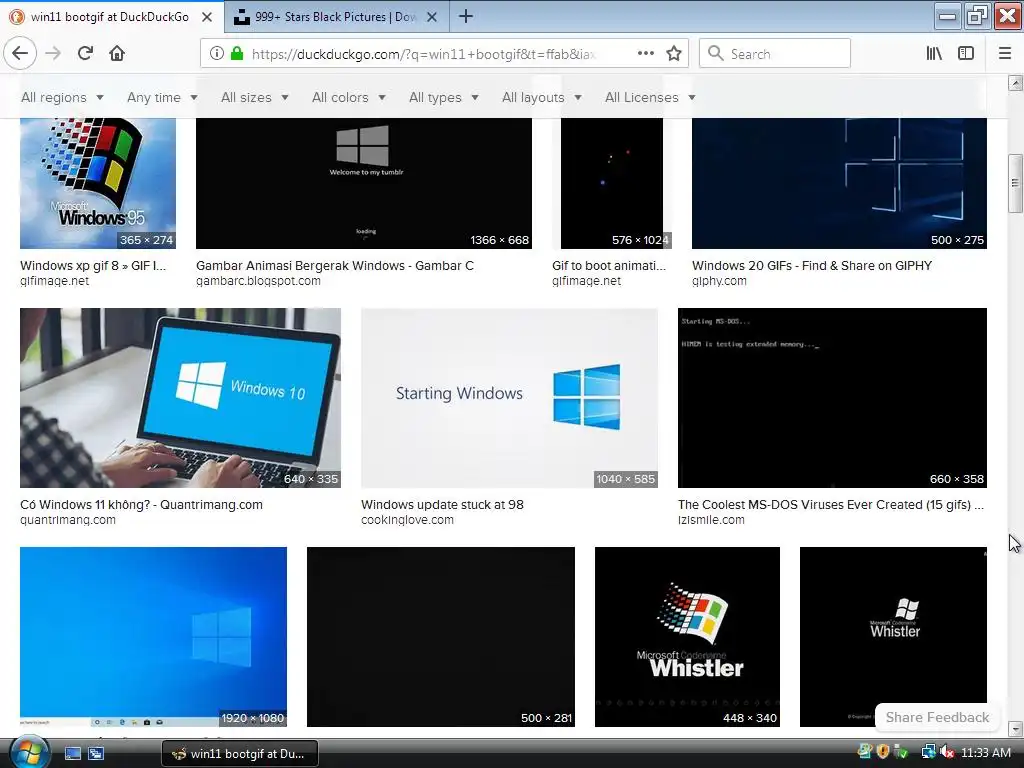Reload the current page
Viewport: 1024px width, 768px height.
(85, 54)
